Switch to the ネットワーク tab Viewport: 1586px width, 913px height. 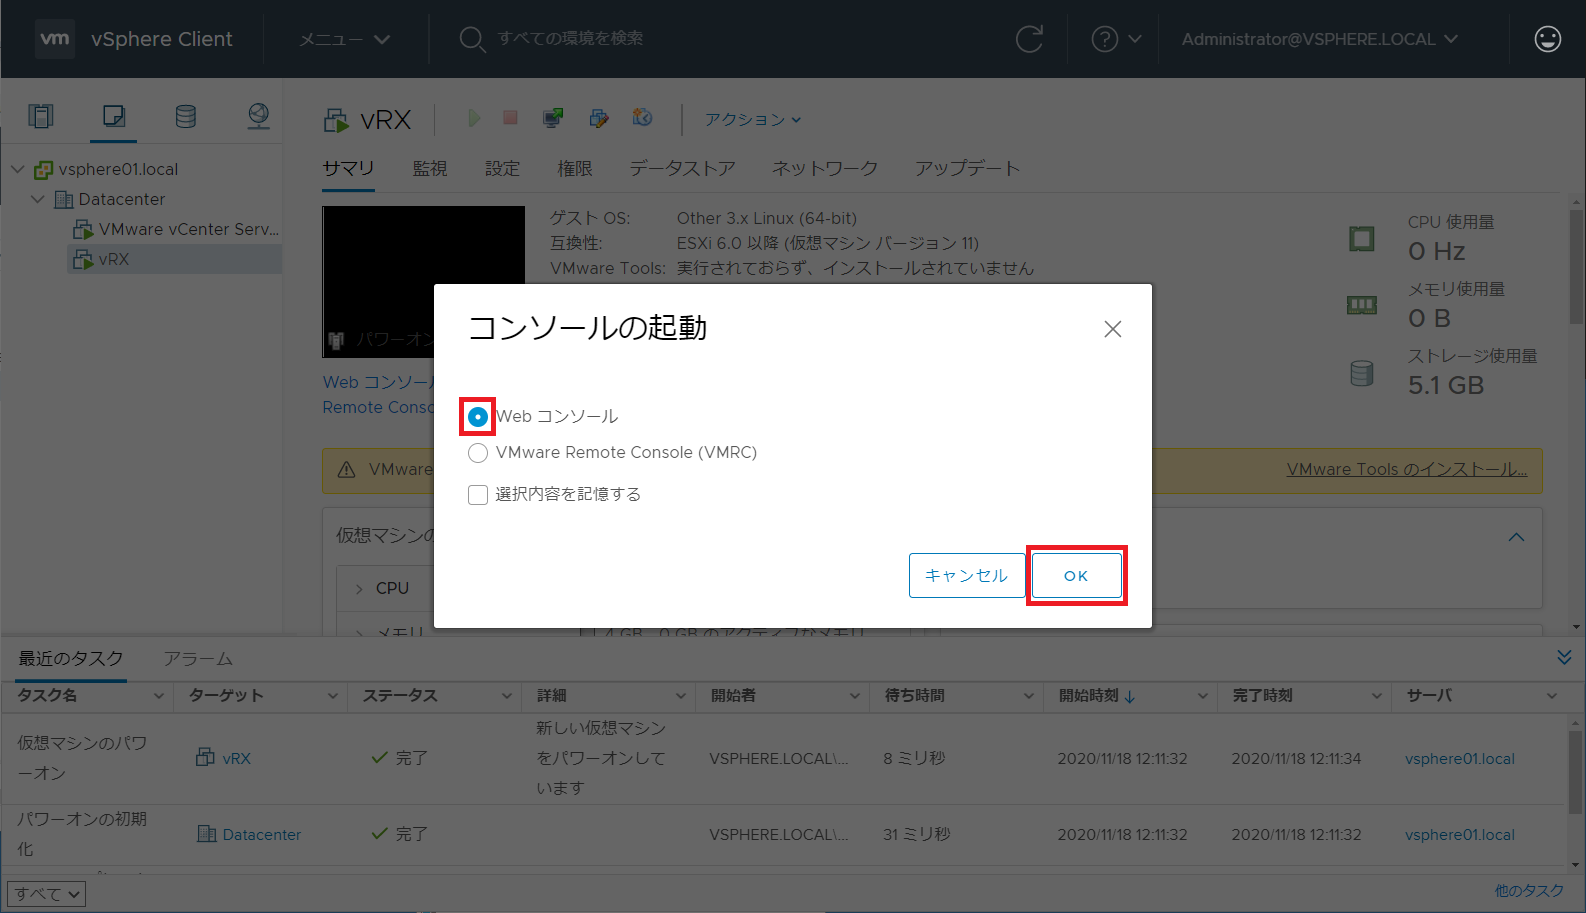(x=824, y=168)
